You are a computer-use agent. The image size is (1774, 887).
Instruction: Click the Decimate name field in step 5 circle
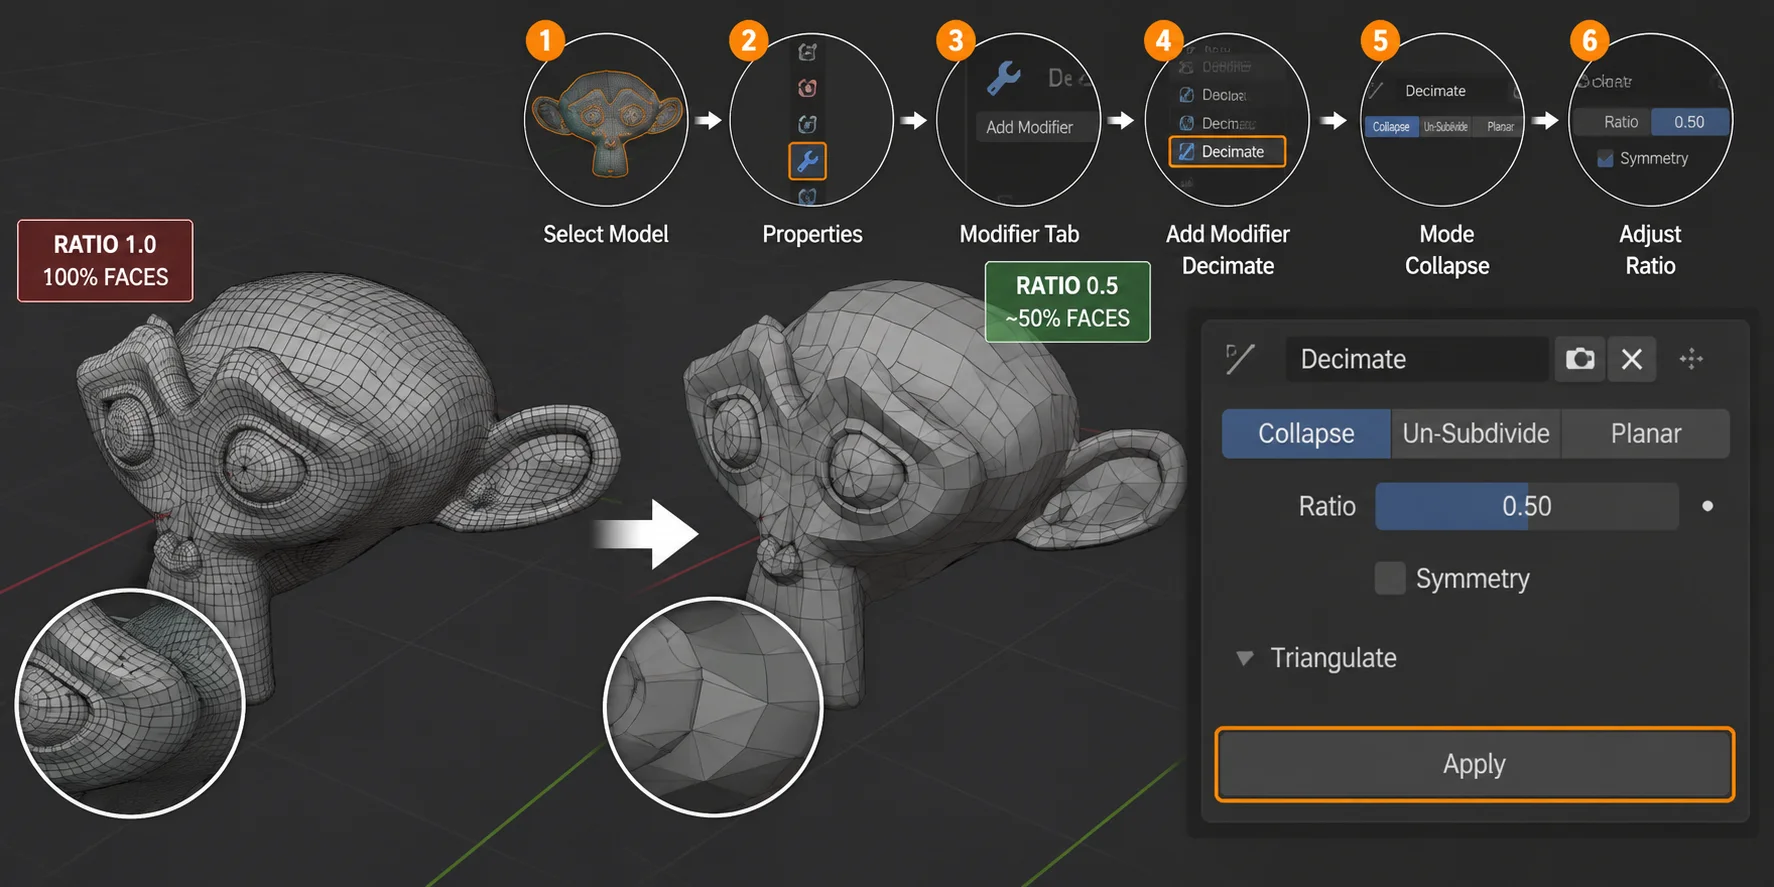pyautogui.click(x=1450, y=91)
